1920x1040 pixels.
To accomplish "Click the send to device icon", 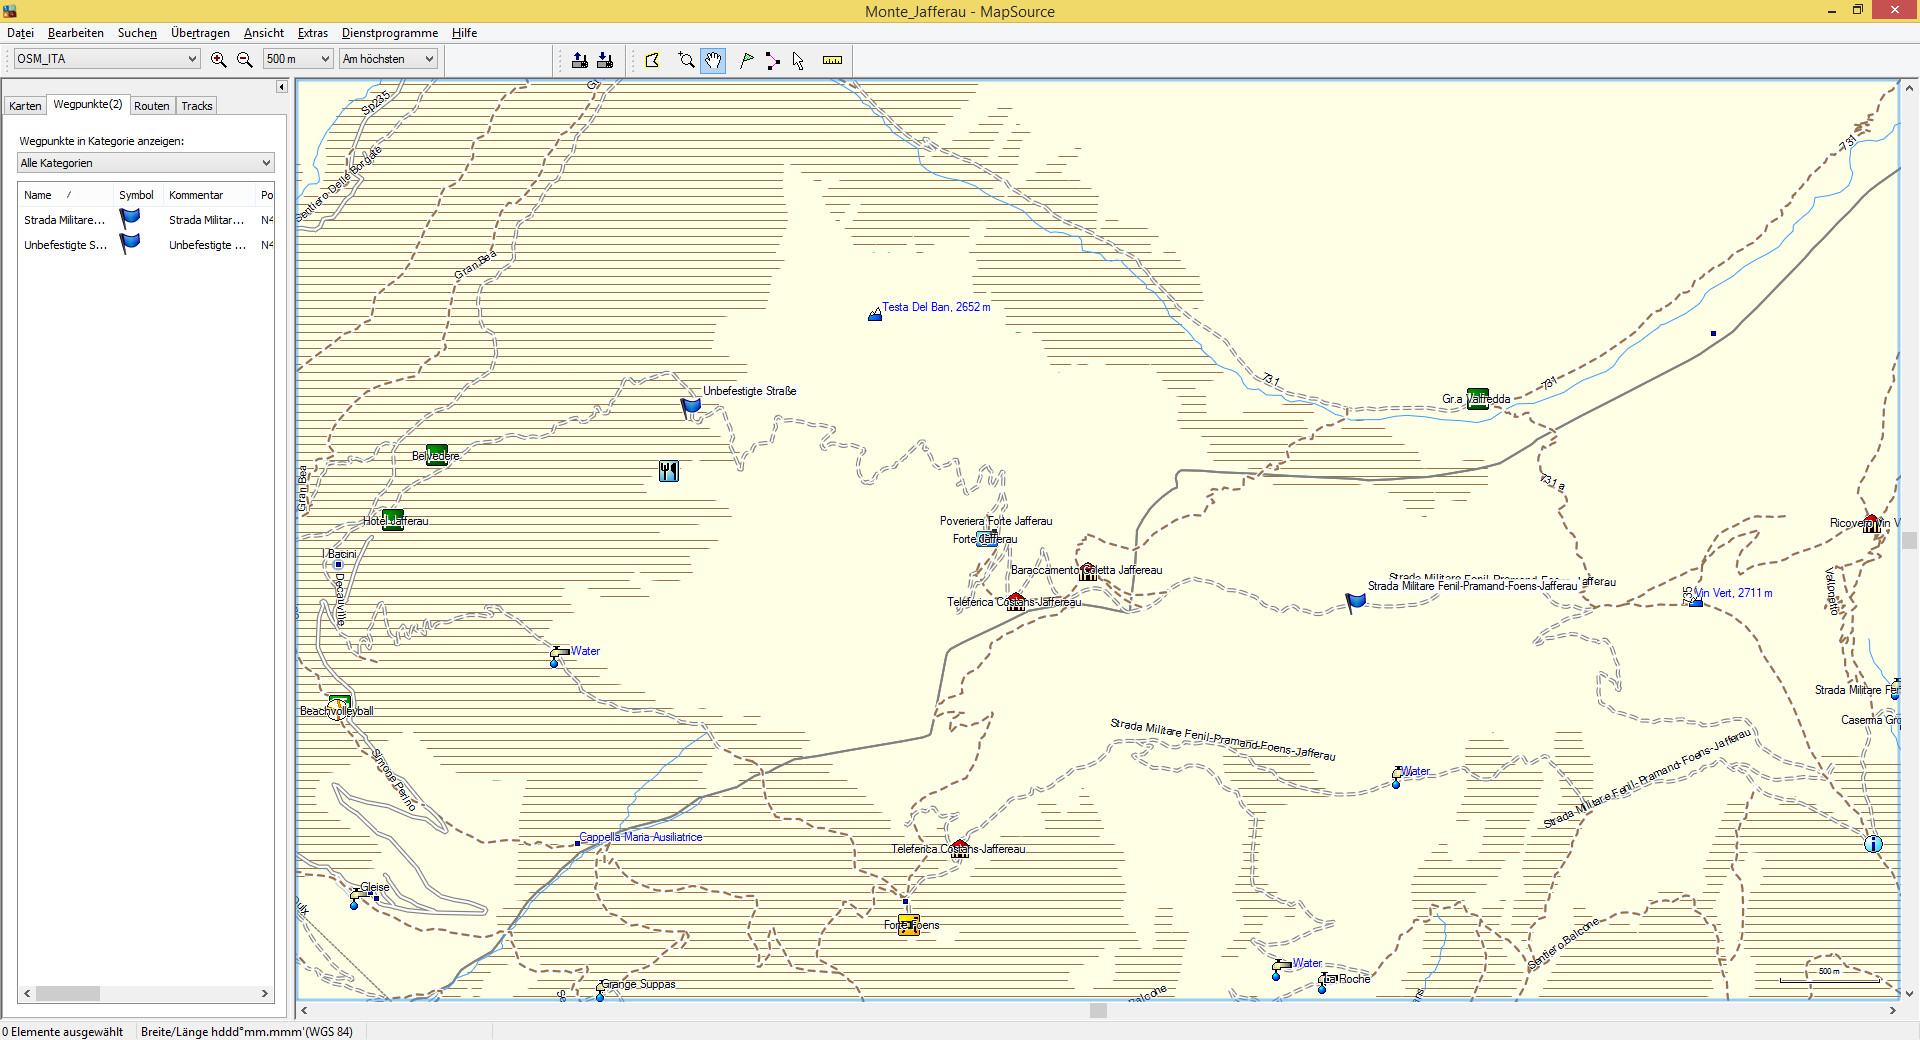I will pos(580,60).
